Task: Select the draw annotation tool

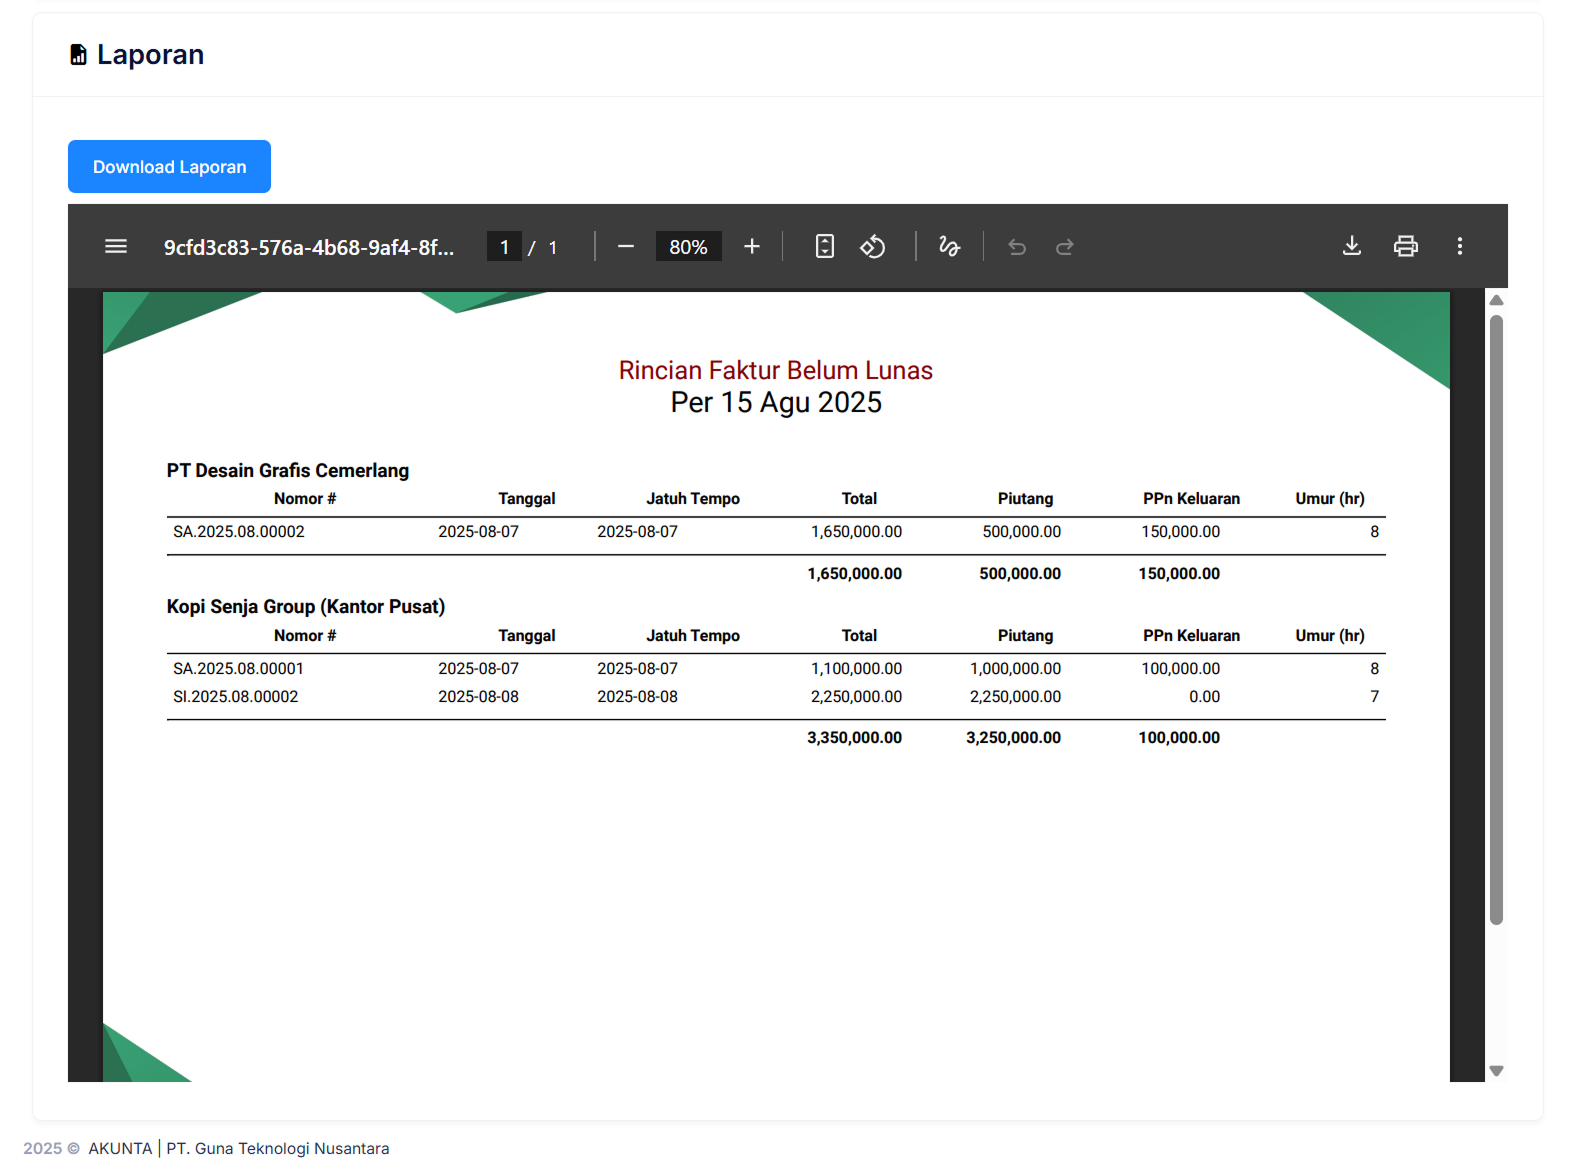Action: coord(949,246)
